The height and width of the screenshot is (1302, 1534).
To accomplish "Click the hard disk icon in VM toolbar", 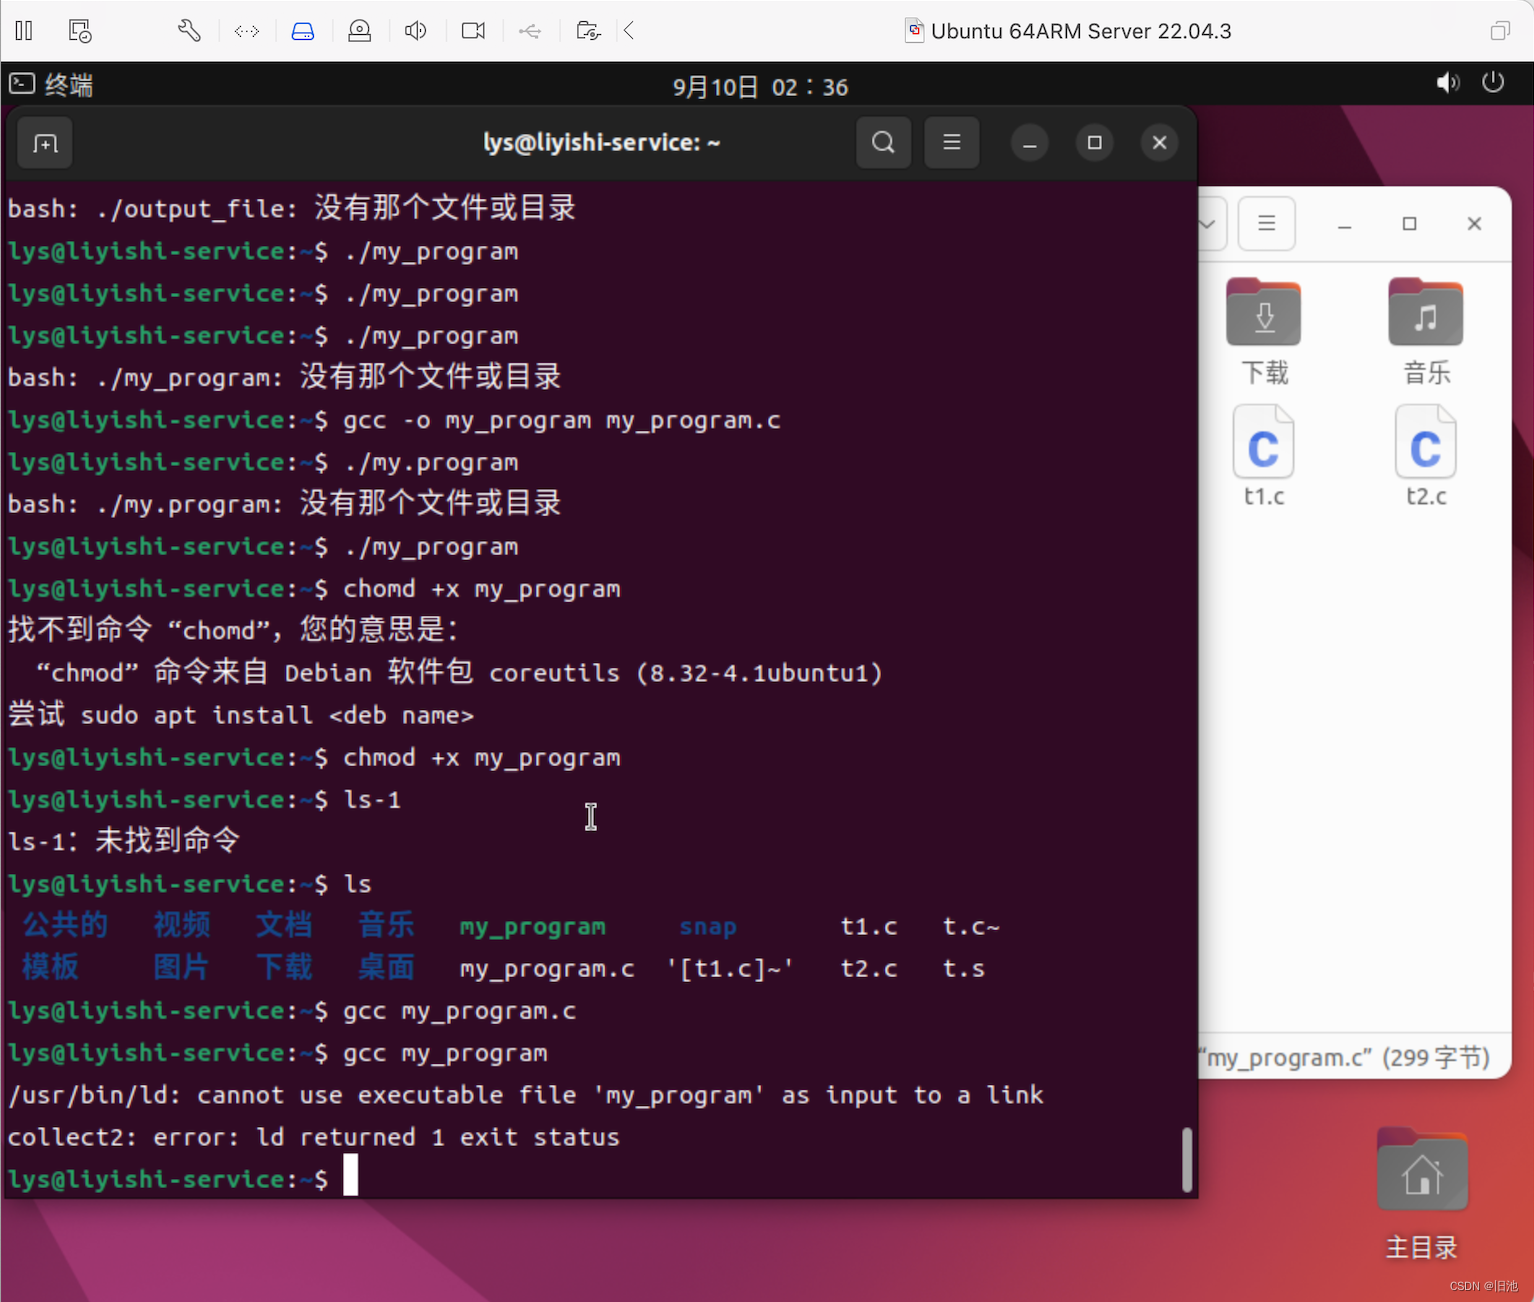I will point(303,31).
